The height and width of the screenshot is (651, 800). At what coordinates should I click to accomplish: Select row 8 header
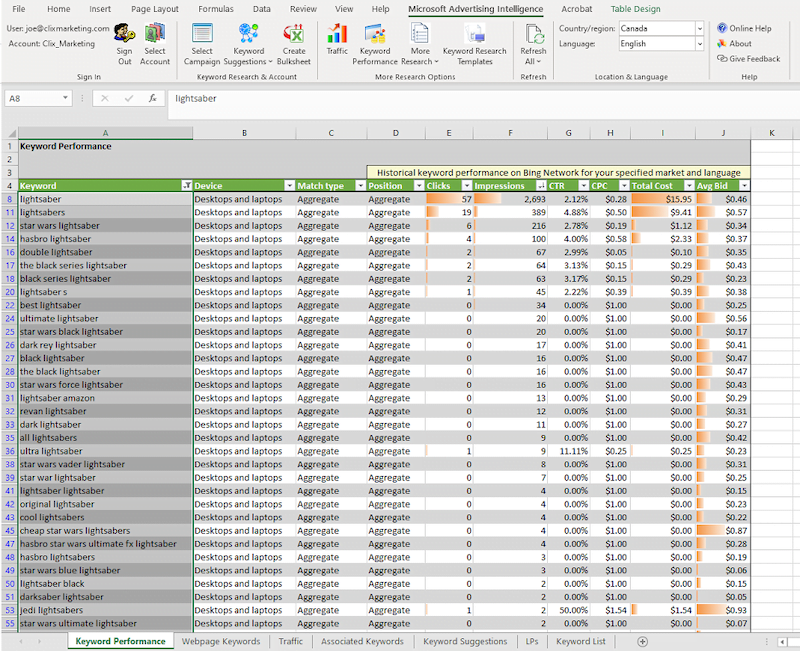coord(10,199)
